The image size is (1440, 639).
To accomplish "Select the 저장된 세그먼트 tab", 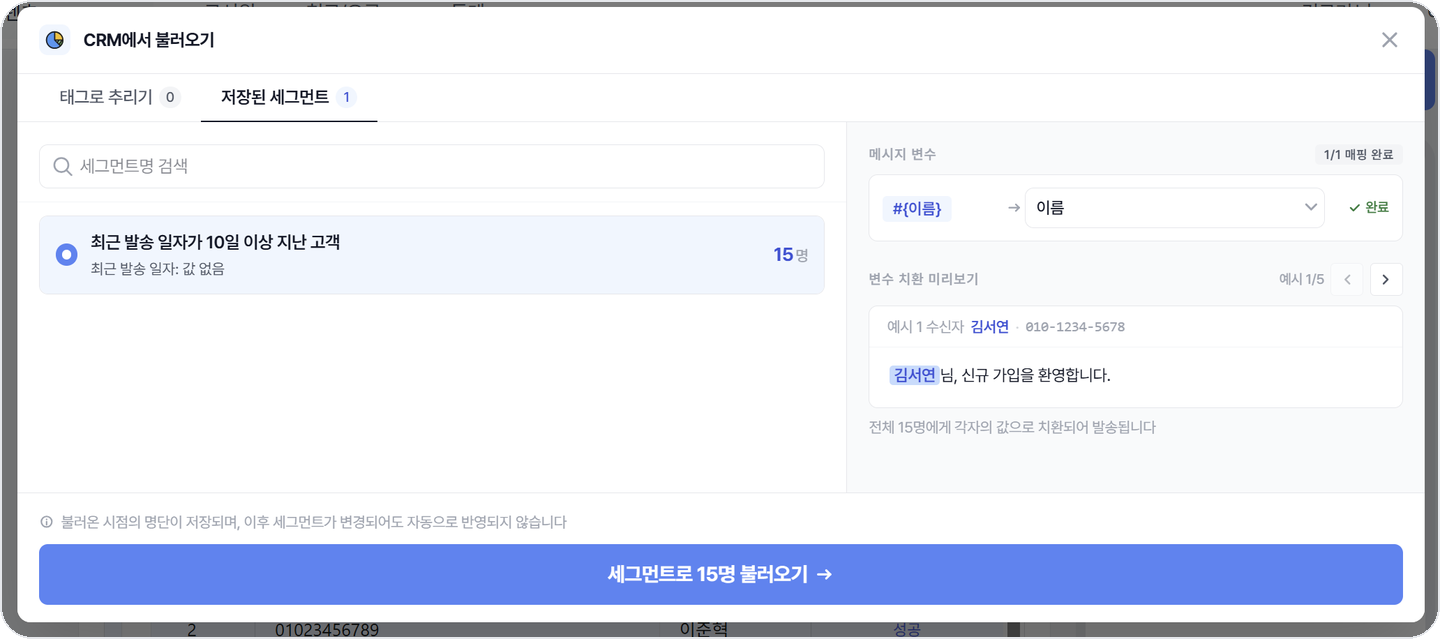I will coord(288,97).
